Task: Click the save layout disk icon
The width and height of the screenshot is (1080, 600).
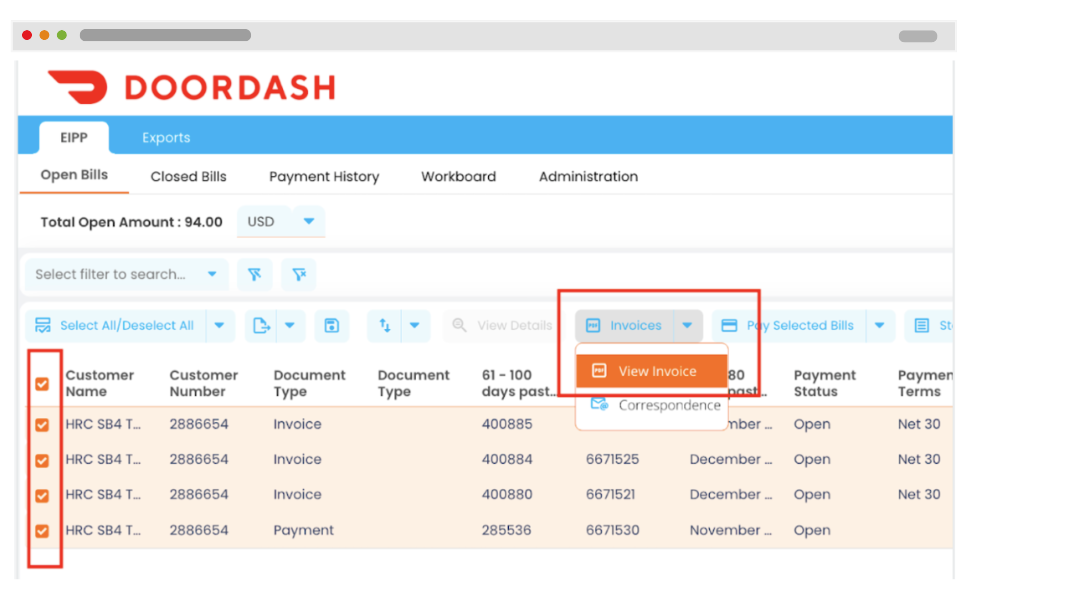Action: click(331, 325)
